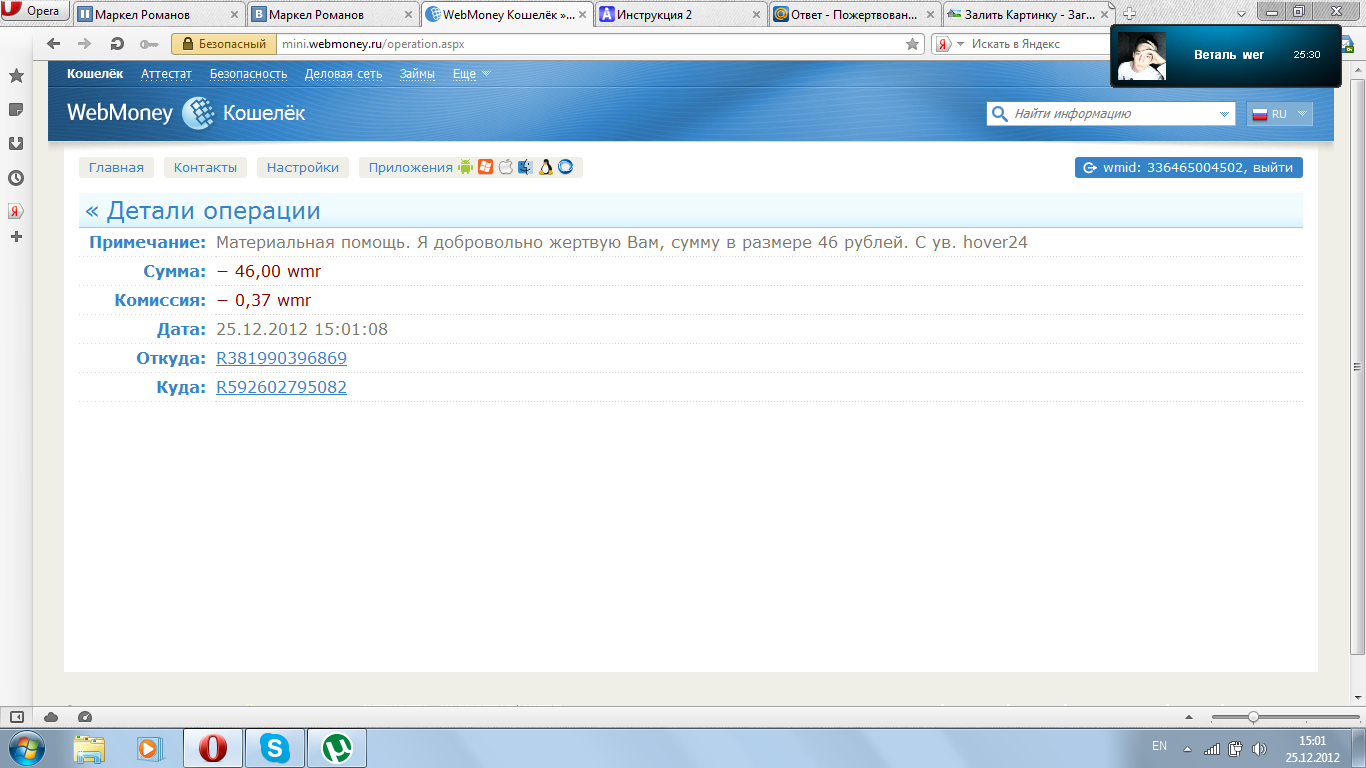Go back with the browser back arrow
Screen dimensions: 1366x768
[54, 44]
